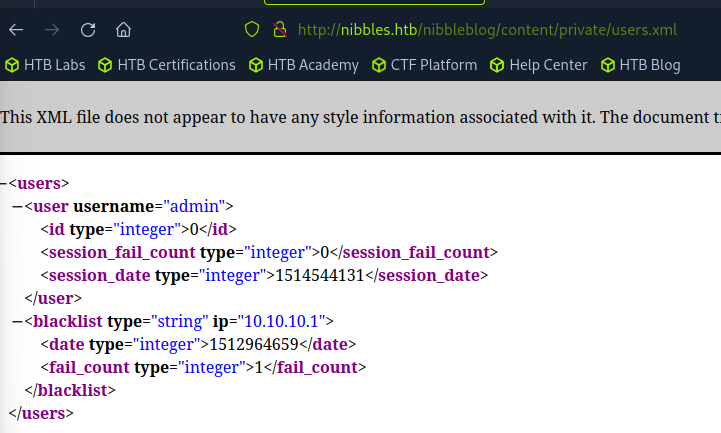Collapse the user admin XML node
This screenshot has width=721, height=433.
click(x=16, y=206)
